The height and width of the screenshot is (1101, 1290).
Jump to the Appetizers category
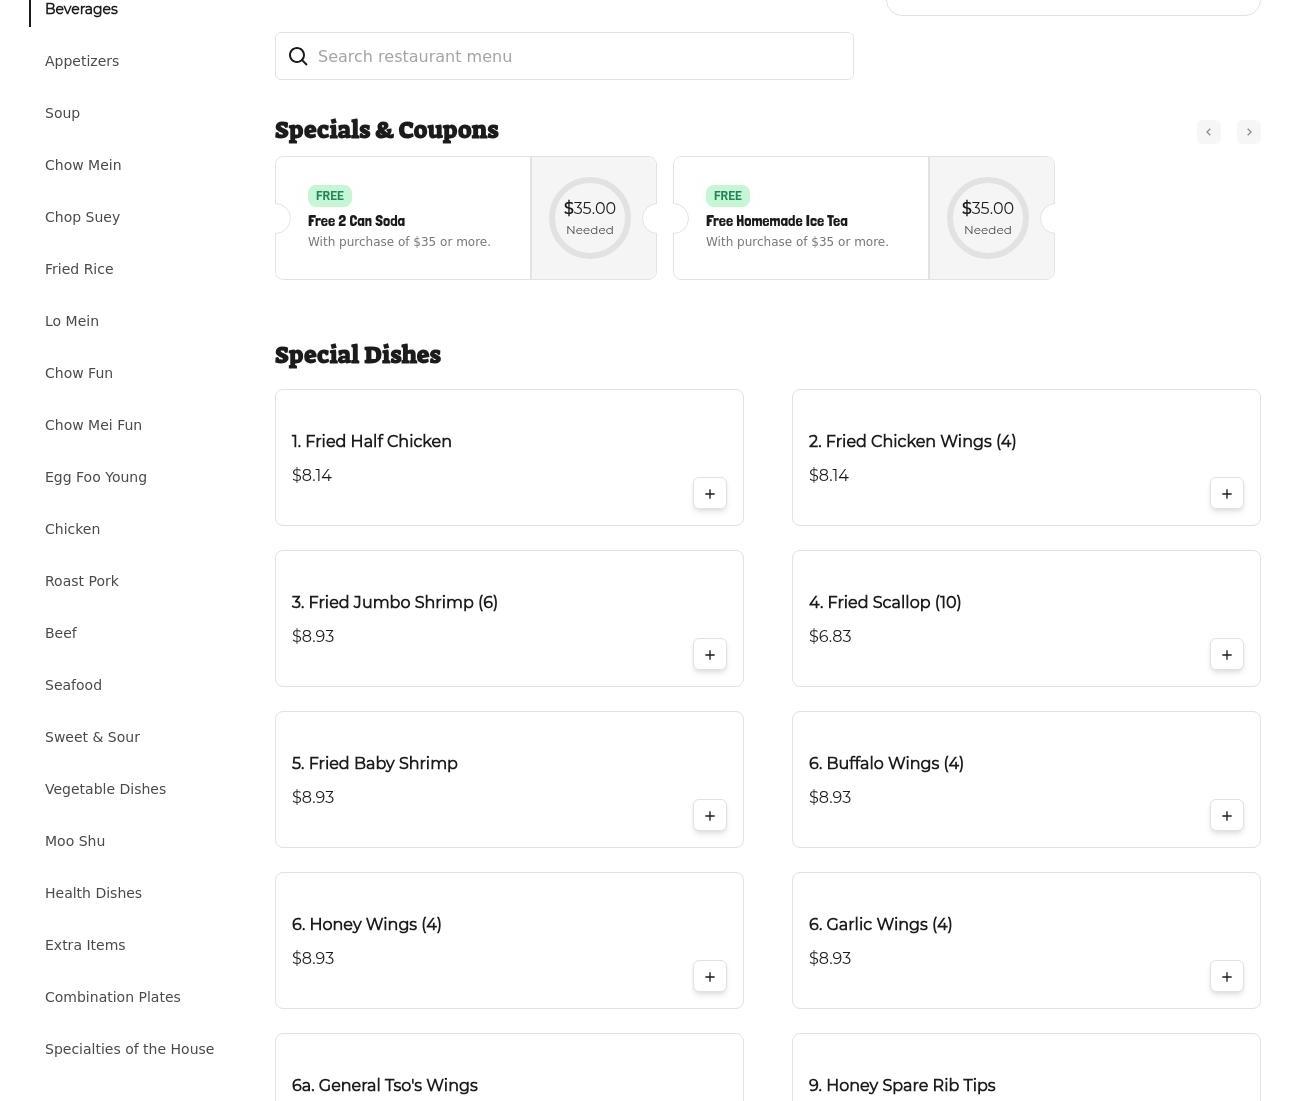coord(82,61)
